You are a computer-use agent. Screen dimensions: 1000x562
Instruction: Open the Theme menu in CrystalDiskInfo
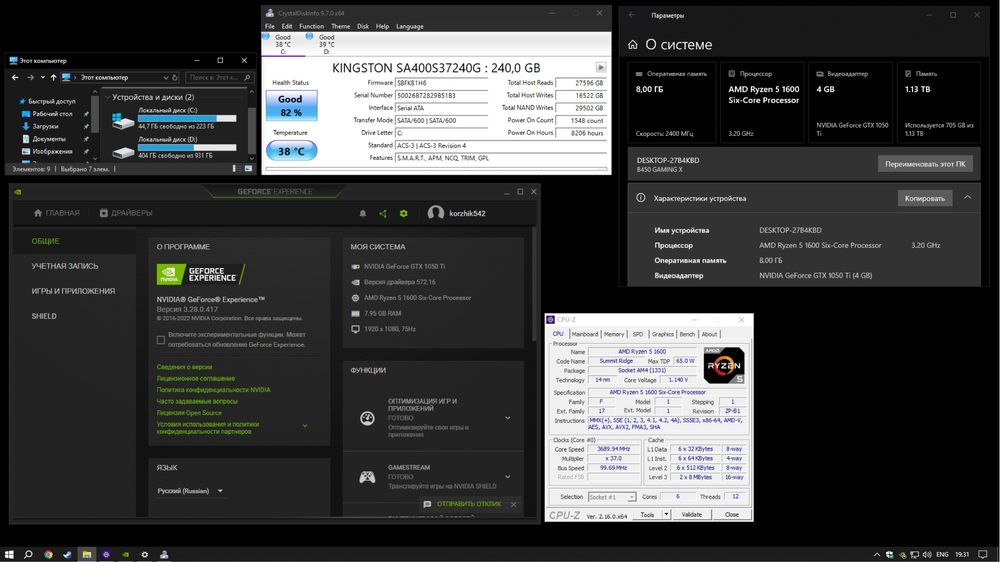pyautogui.click(x=340, y=26)
